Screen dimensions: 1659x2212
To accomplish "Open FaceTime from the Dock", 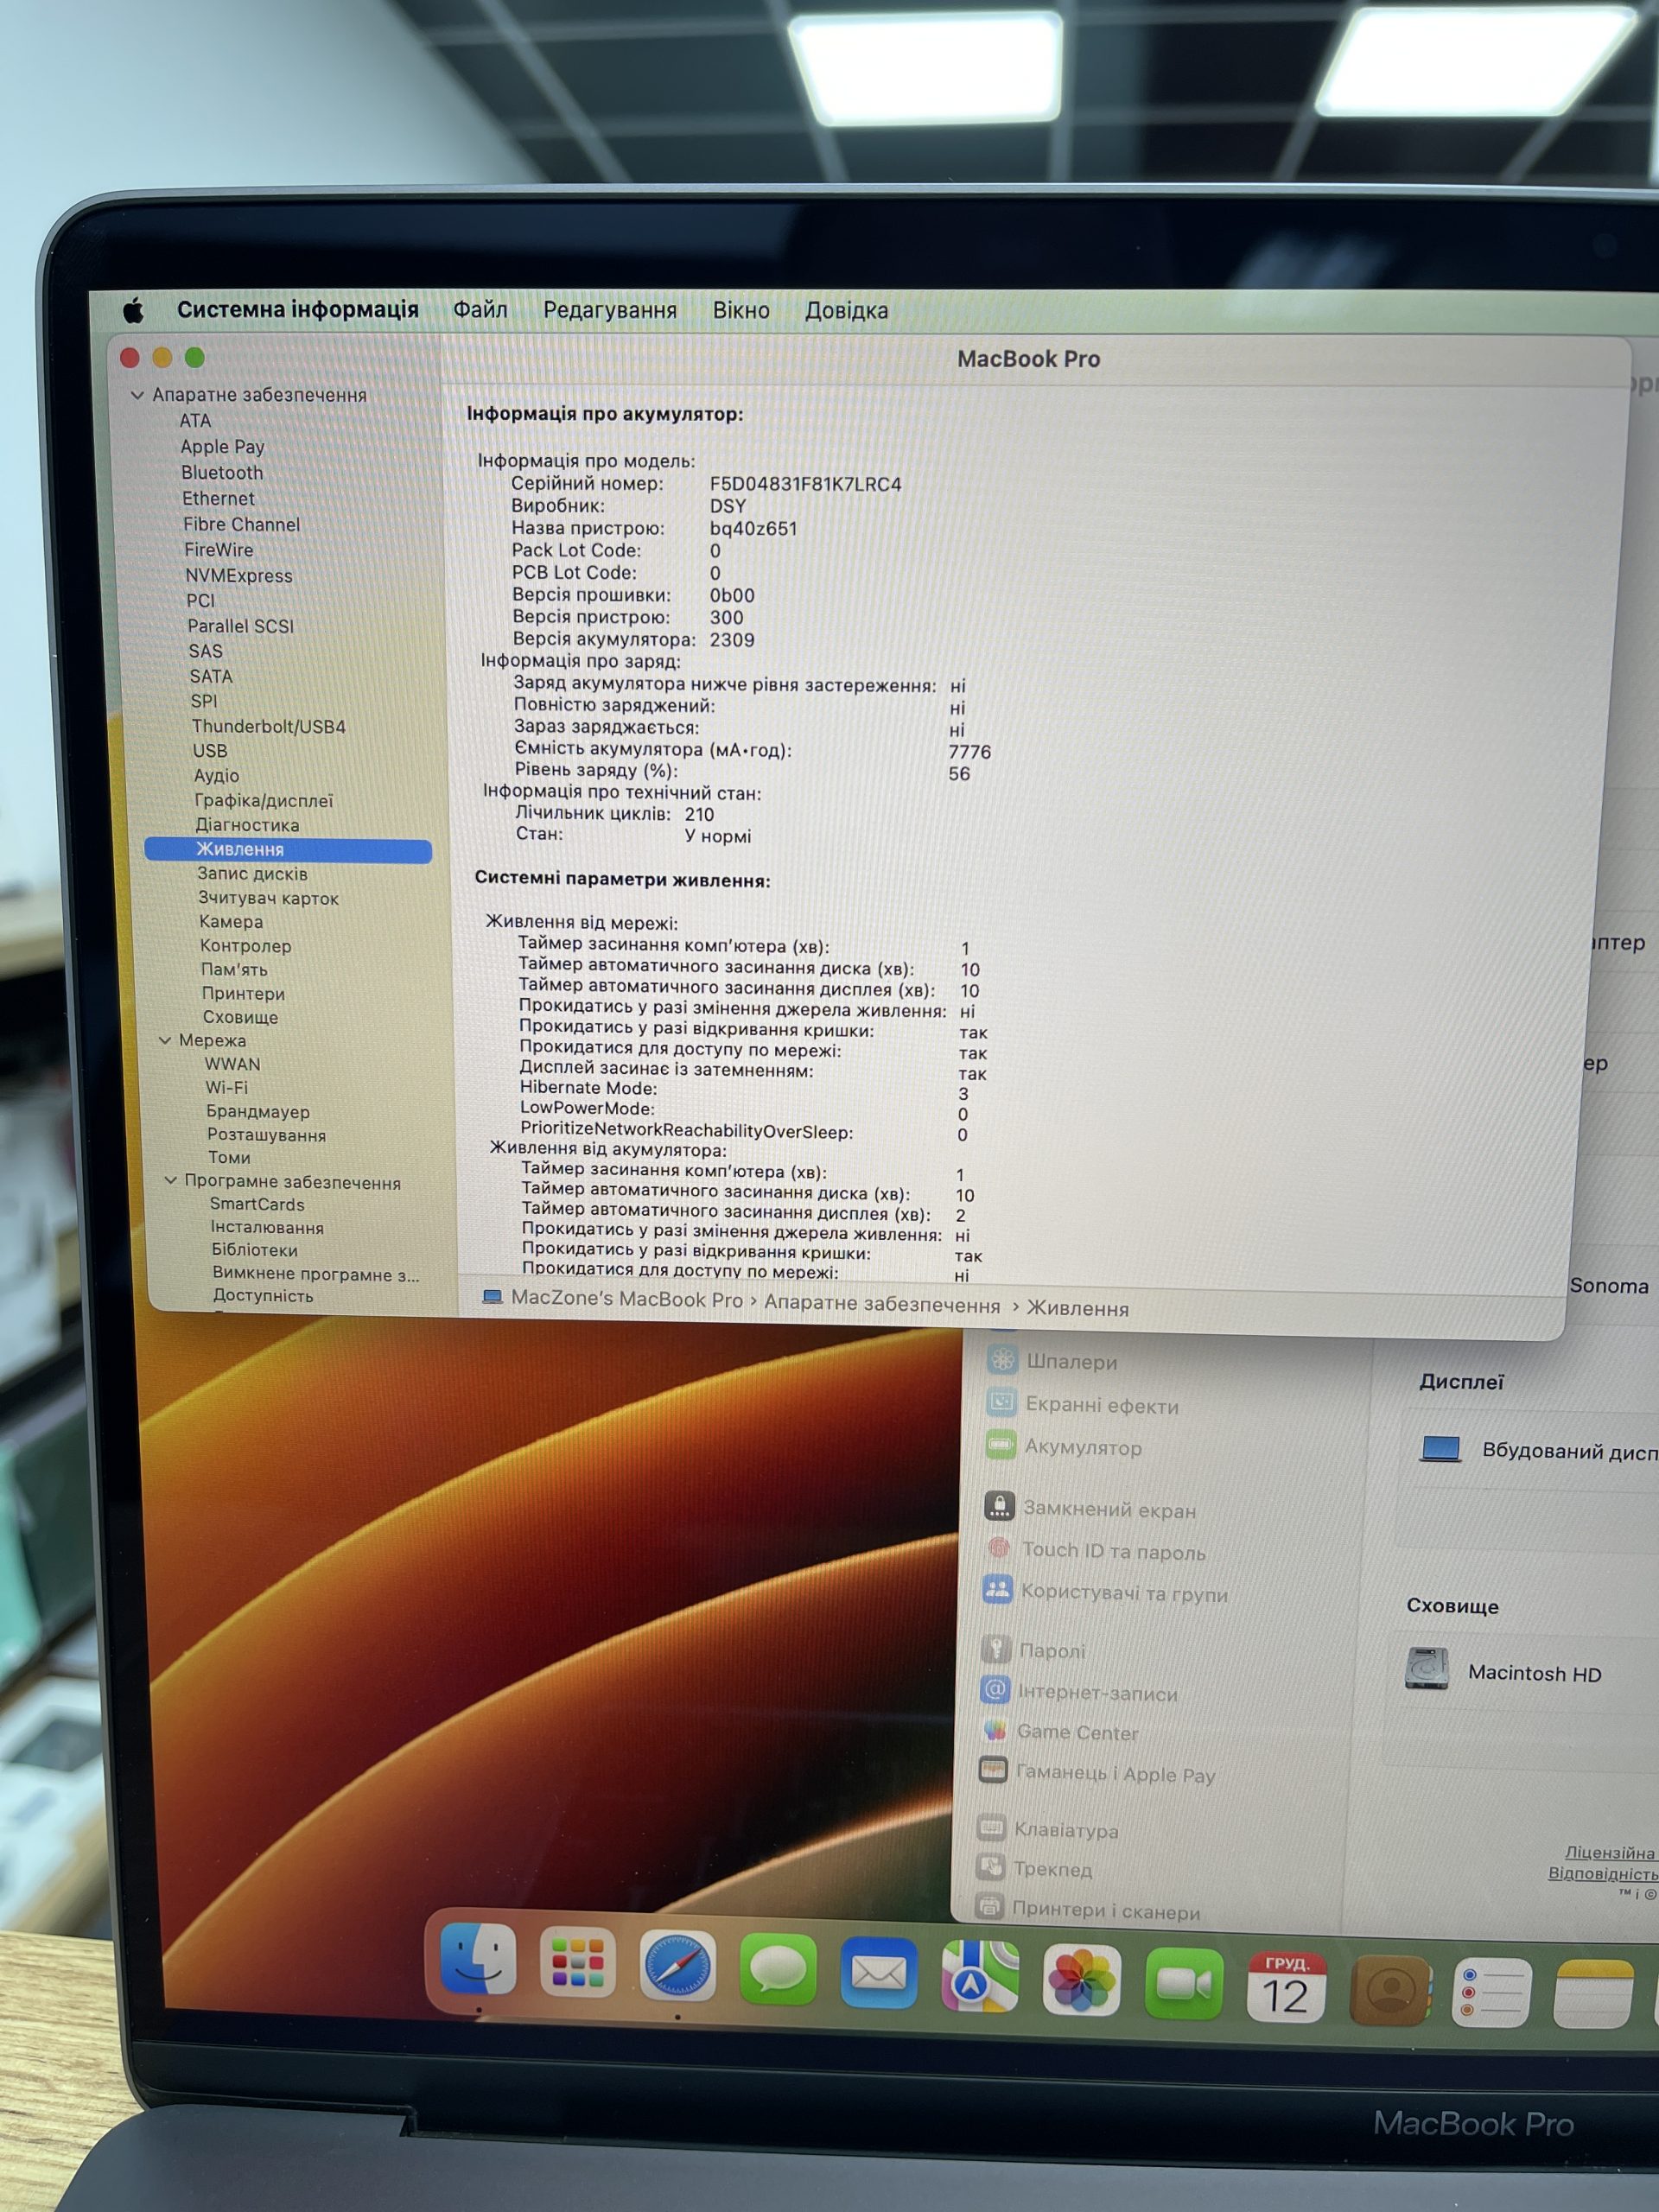I will tap(1183, 1984).
